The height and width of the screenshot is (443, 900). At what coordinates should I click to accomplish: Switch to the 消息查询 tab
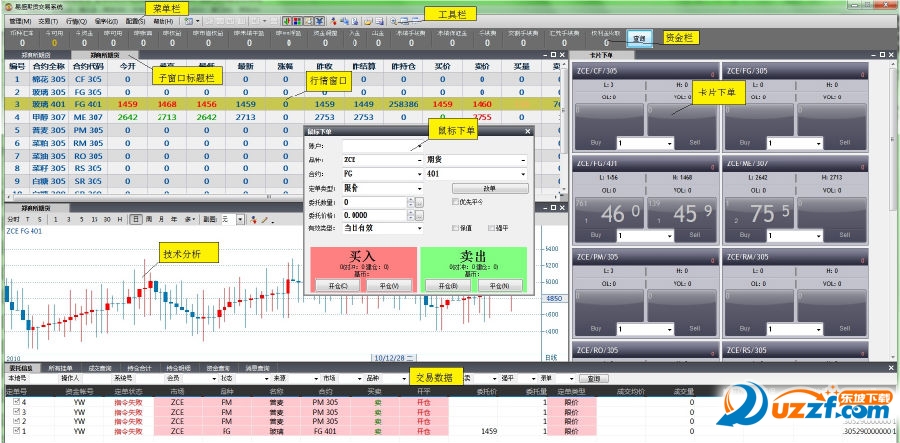[x=257, y=368]
